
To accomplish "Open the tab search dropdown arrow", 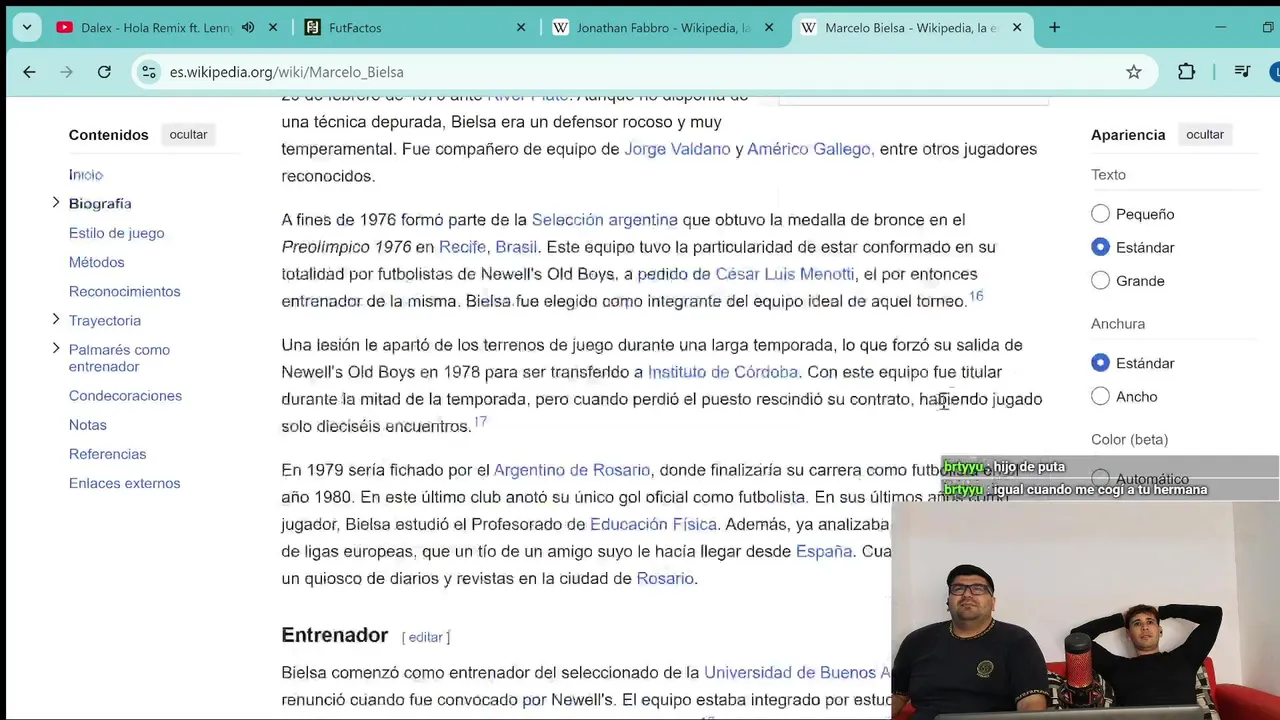I will pos(27,28).
